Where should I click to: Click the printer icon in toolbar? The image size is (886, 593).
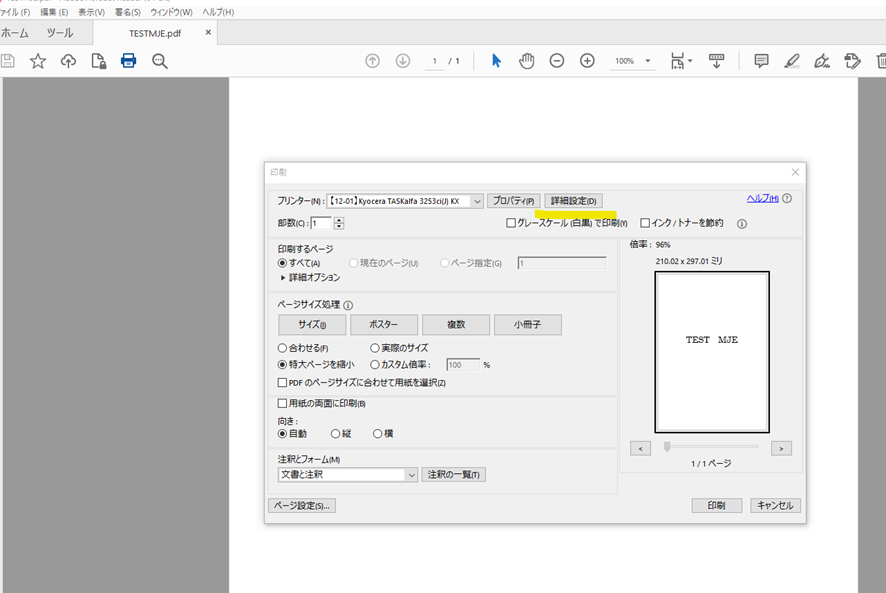click(x=128, y=61)
